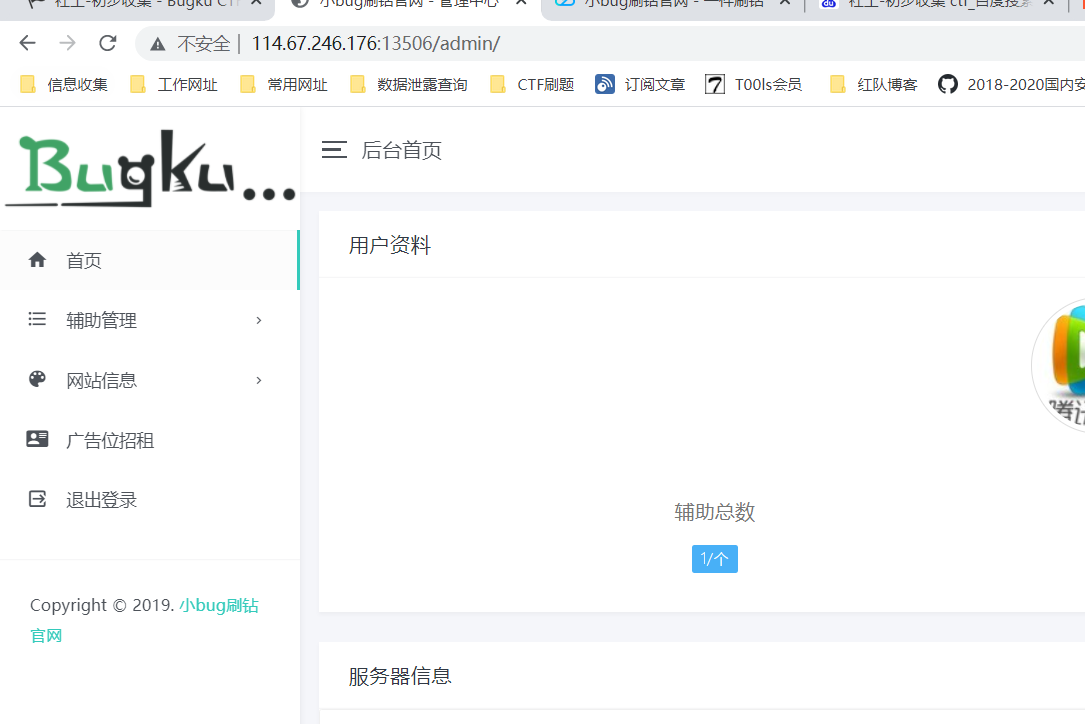1085x724 pixels.
Task: Open the 信息收集 bookmark folder
Action: point(64,84)
